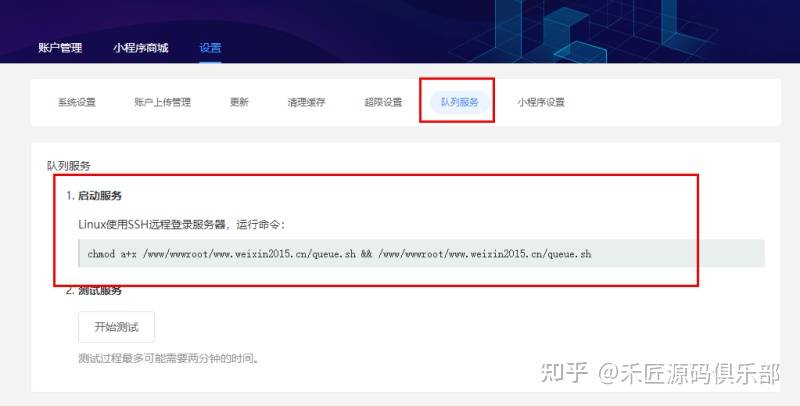Click the chmod a+x queue.sh command text
The width and height of the screenshot is (800, 406).
(x=339, y=253)
